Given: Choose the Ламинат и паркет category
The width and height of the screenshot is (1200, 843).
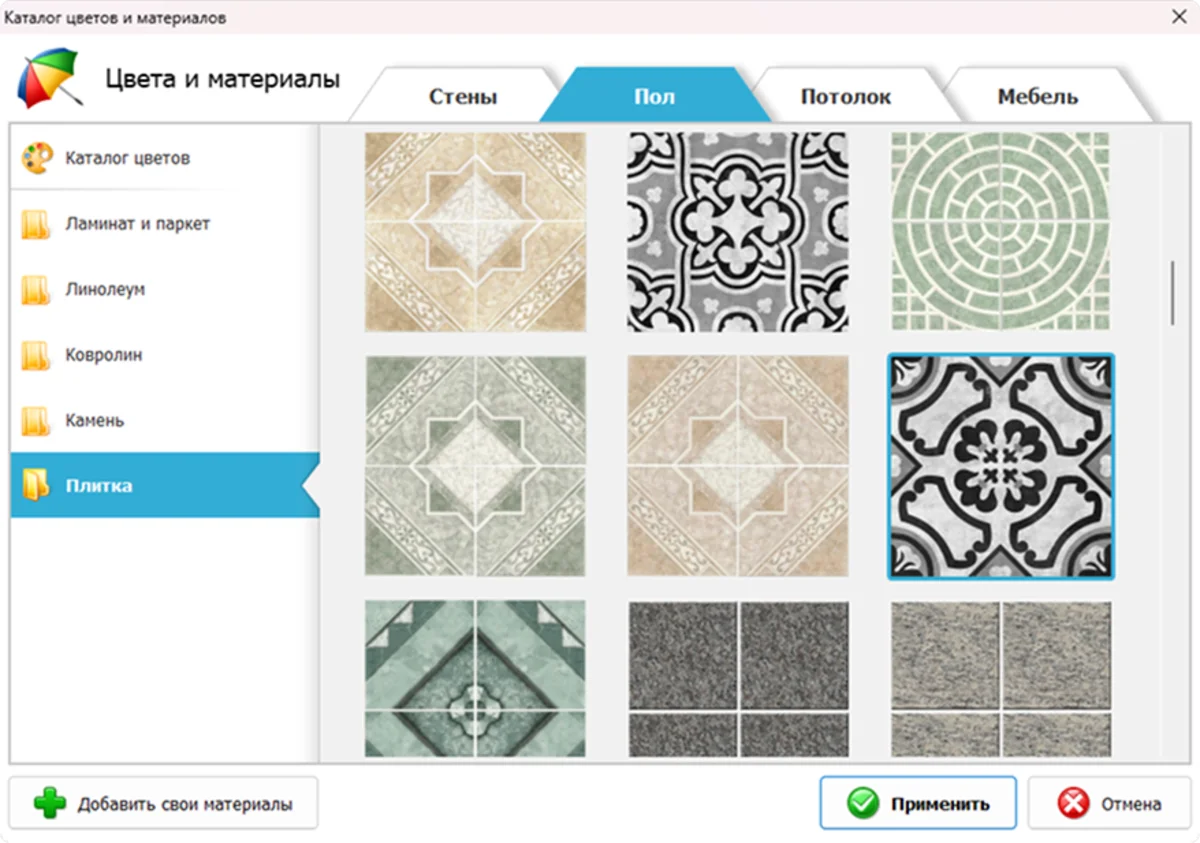Looking at the screenshot, I should [x=165, y=224].
